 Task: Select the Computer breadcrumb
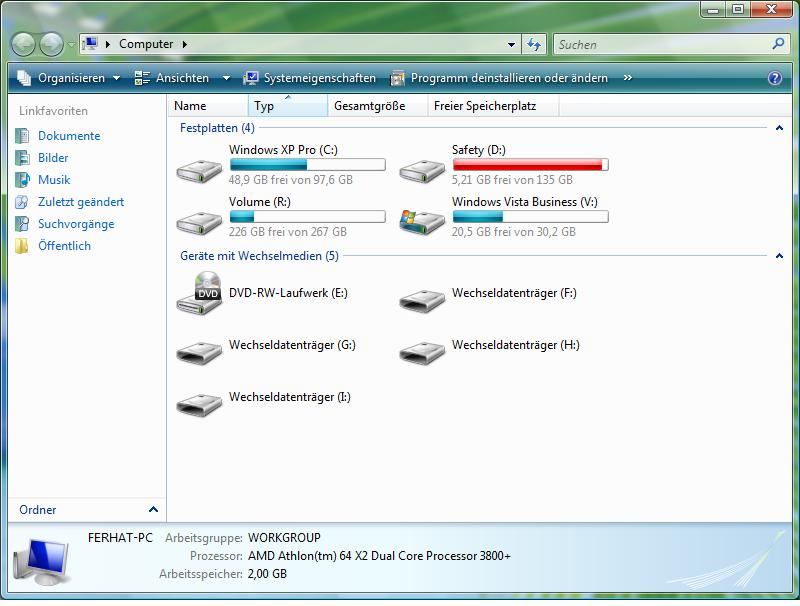tap(146, 44)
